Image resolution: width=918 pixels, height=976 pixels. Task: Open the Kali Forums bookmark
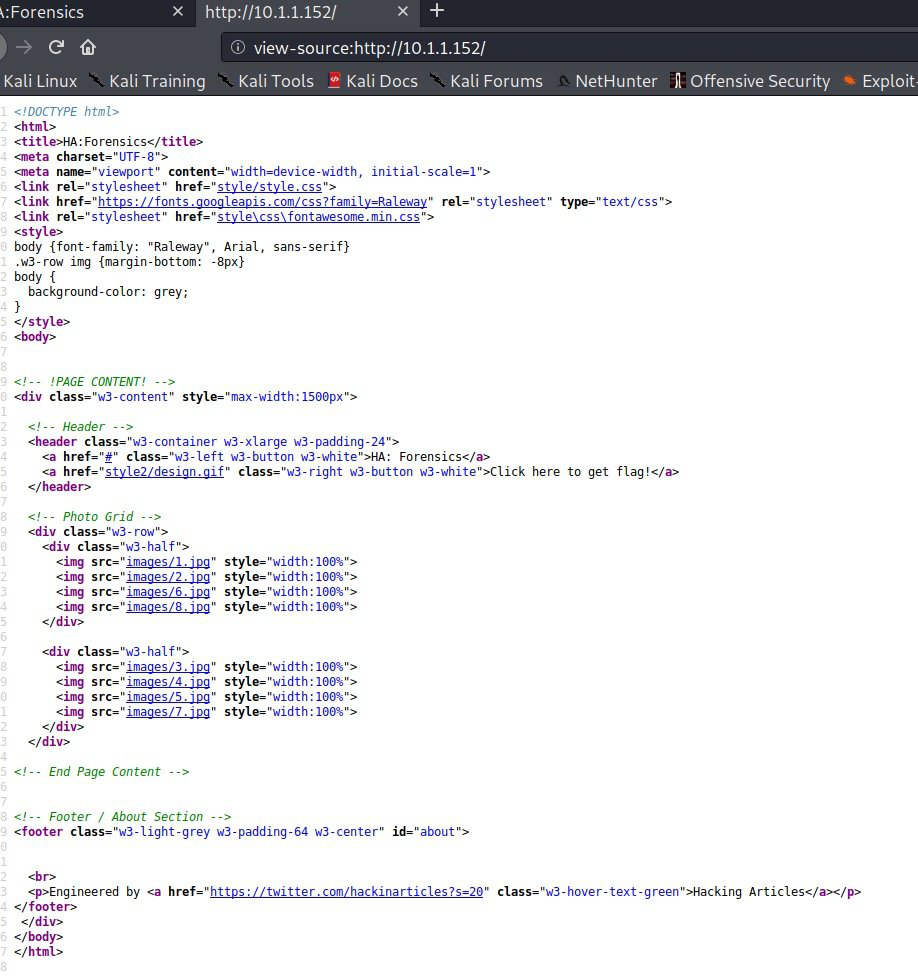tap(487, 81)
